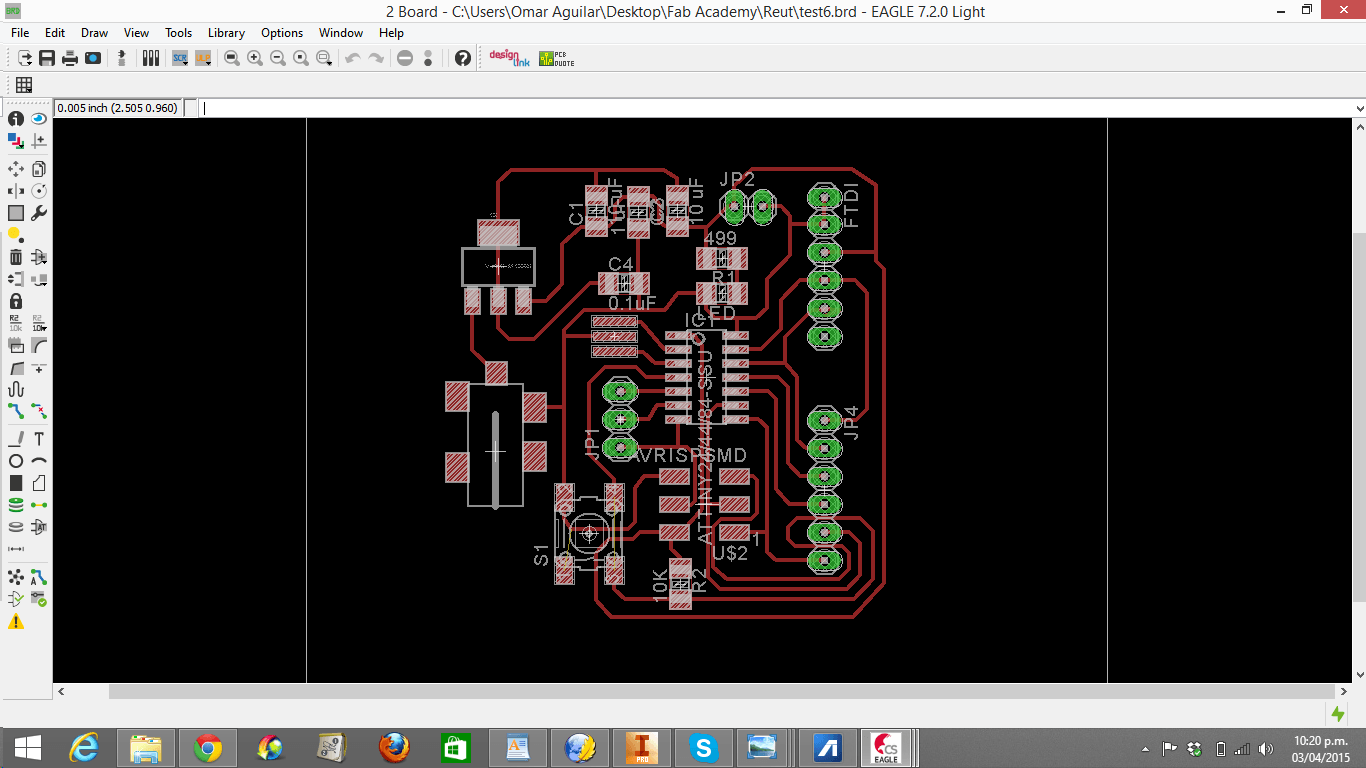This screenshot has width=1366, height=768.
Task: Select the Polygon tool
Action: coord(39,483)
